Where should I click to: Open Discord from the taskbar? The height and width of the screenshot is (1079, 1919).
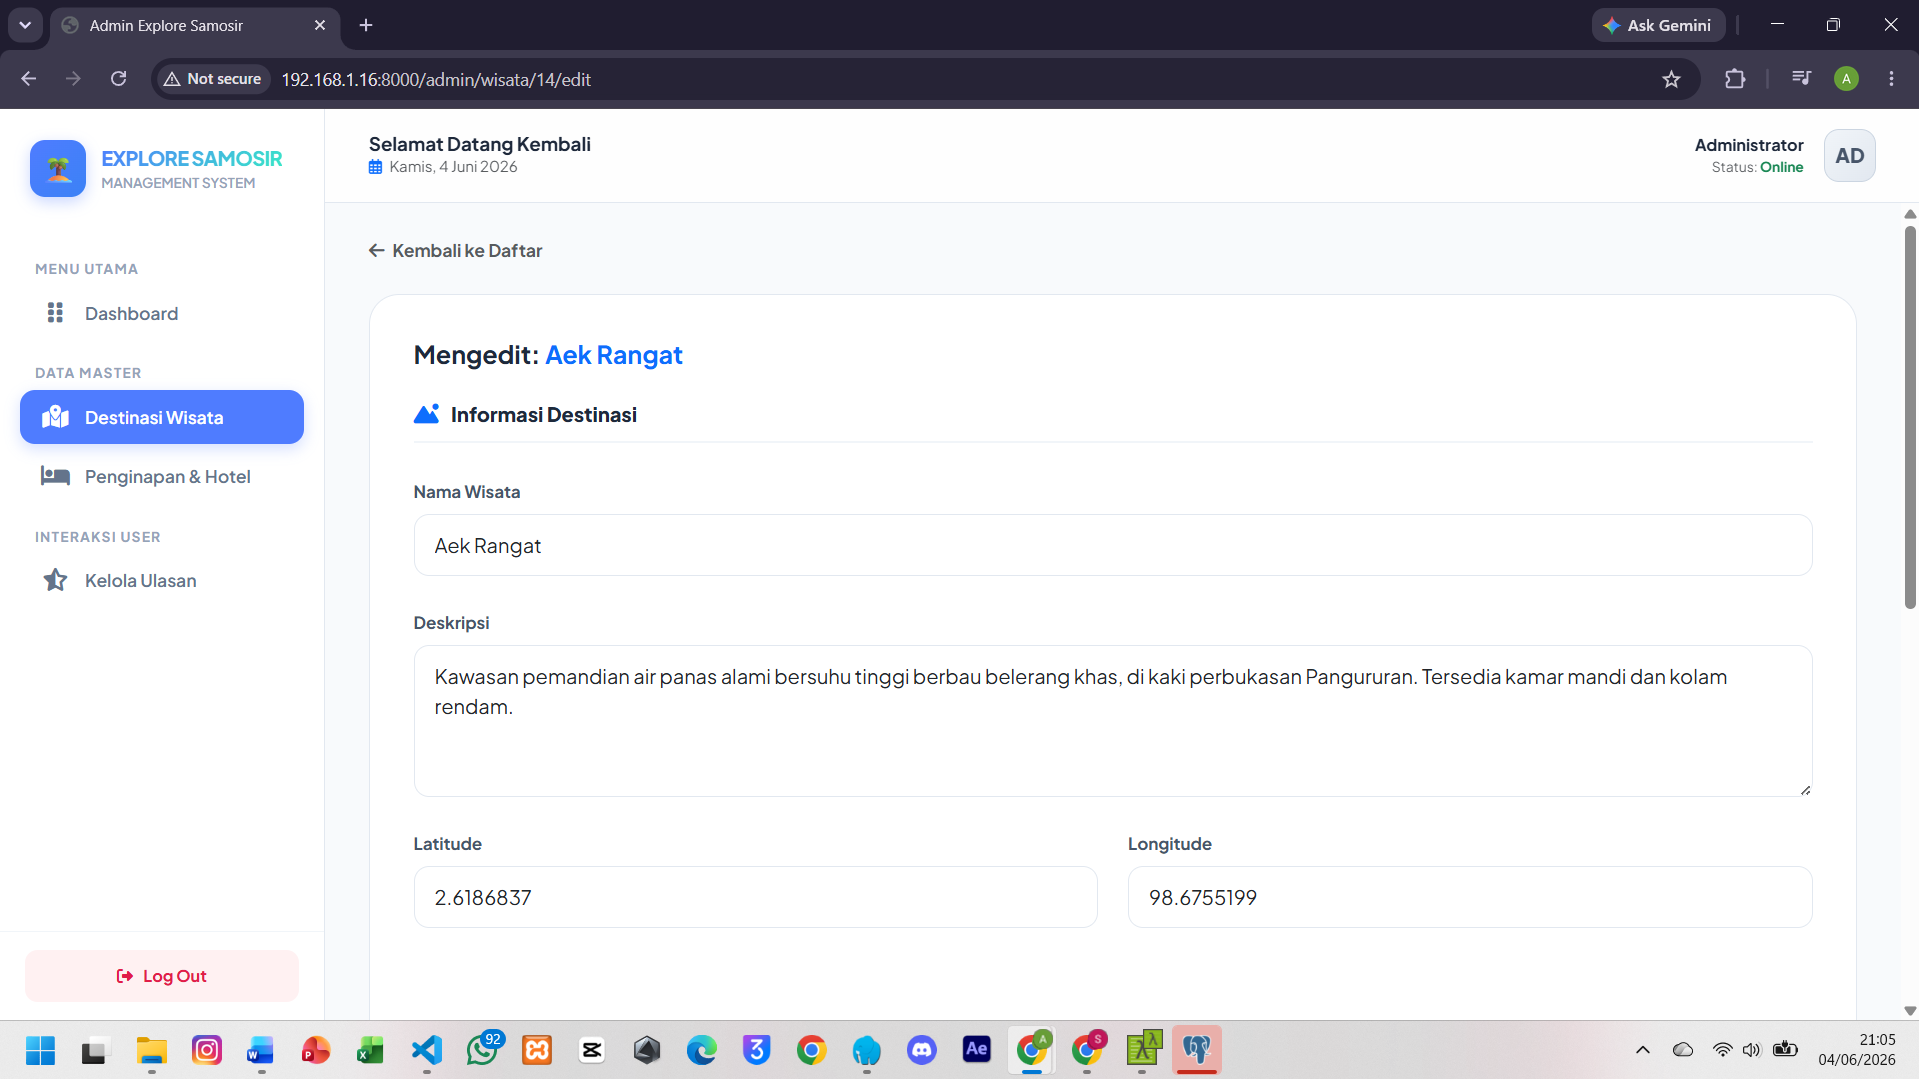pyautogui.click(x=921, y=1050)
